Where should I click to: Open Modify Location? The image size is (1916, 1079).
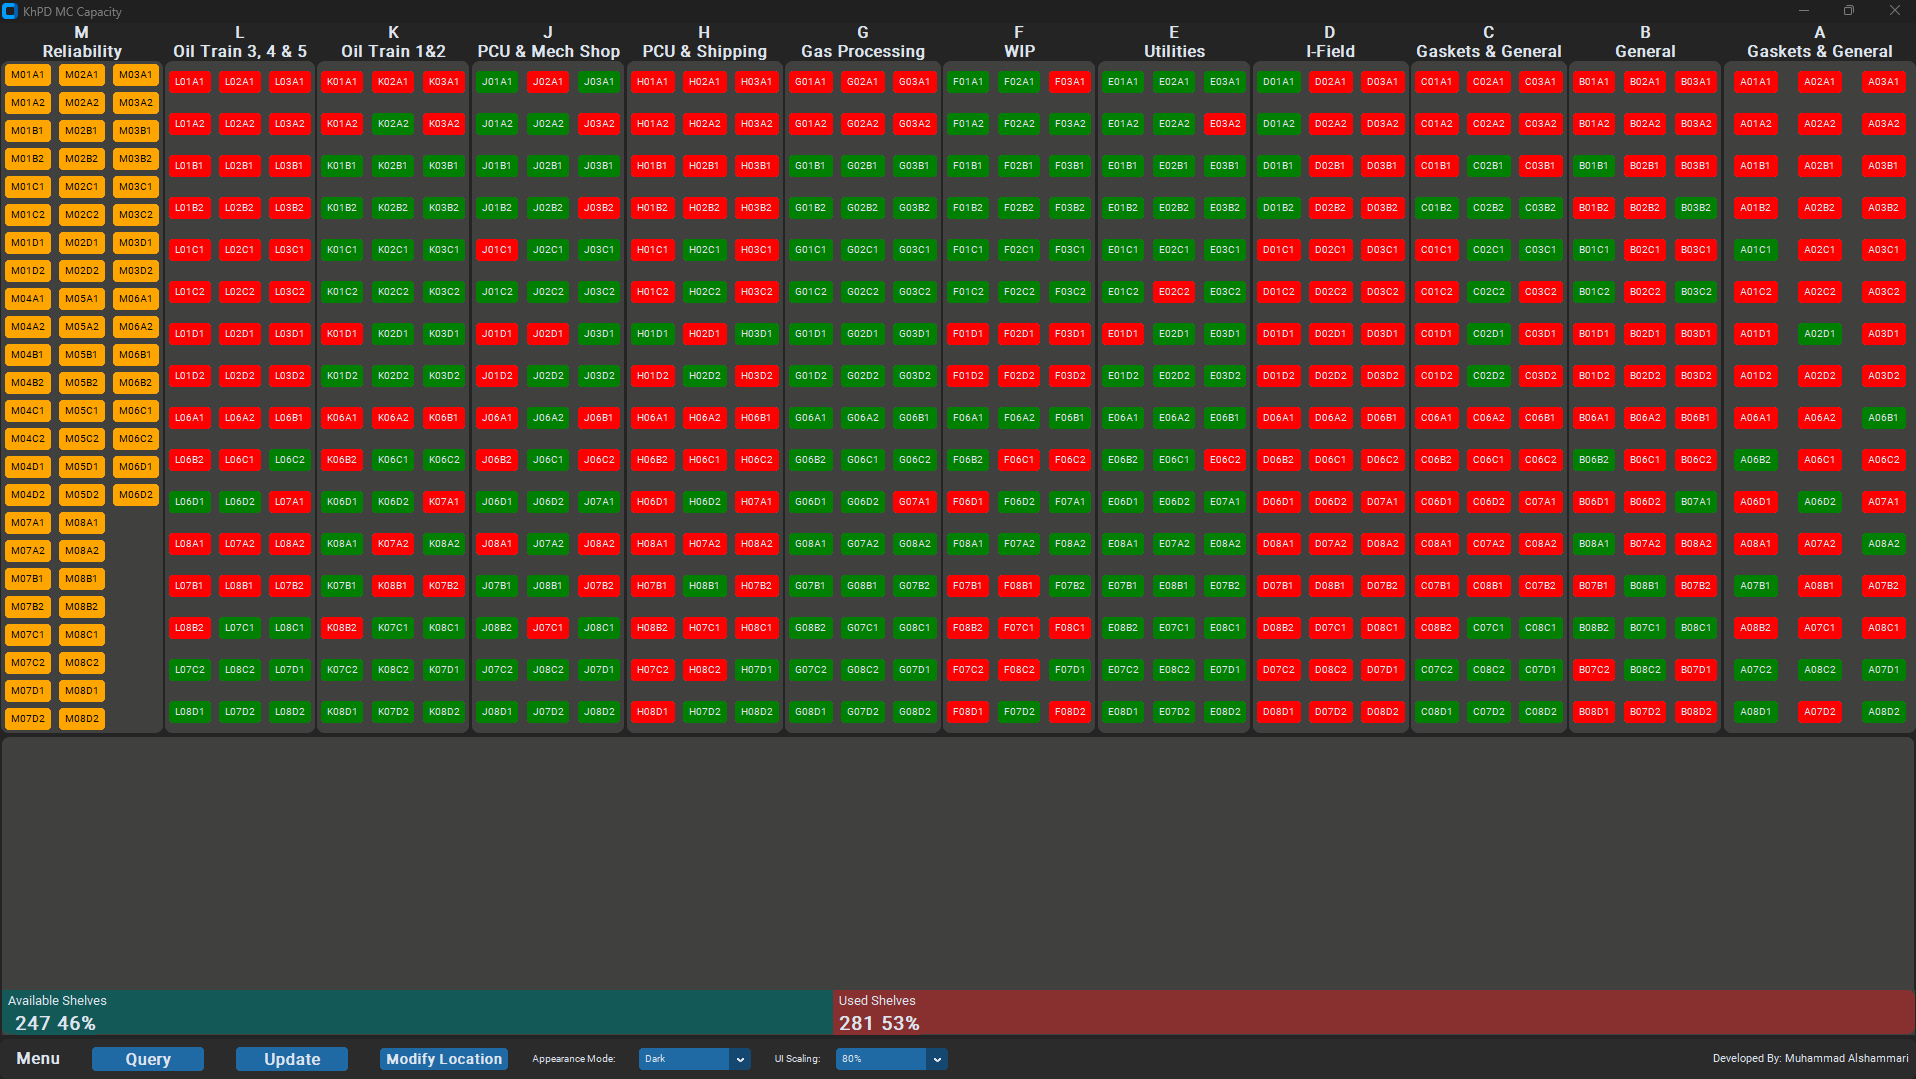pos(444,1059)
